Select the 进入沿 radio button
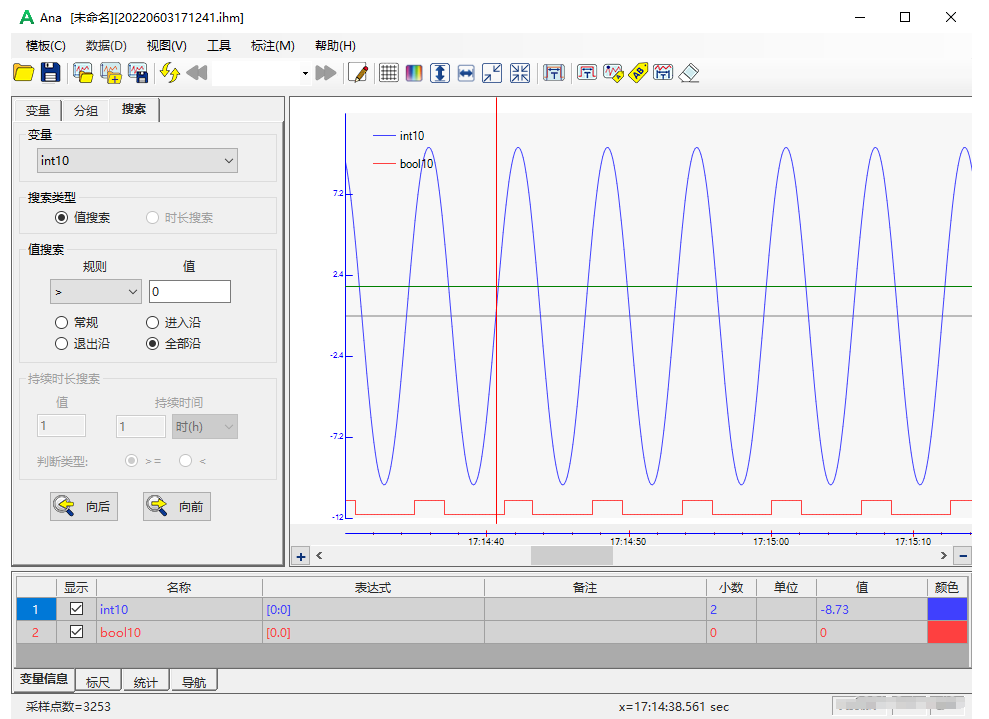989x719 pixels. [x=153, y=323]
